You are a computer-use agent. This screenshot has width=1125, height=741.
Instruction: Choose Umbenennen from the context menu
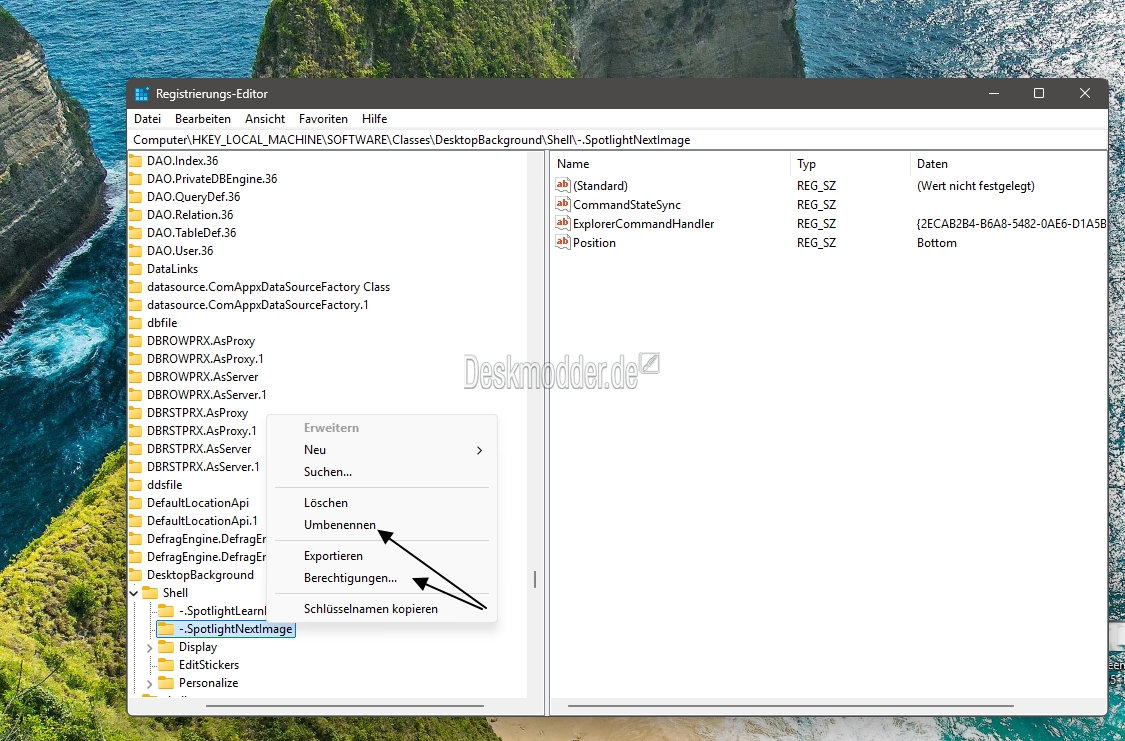point(340,525)
